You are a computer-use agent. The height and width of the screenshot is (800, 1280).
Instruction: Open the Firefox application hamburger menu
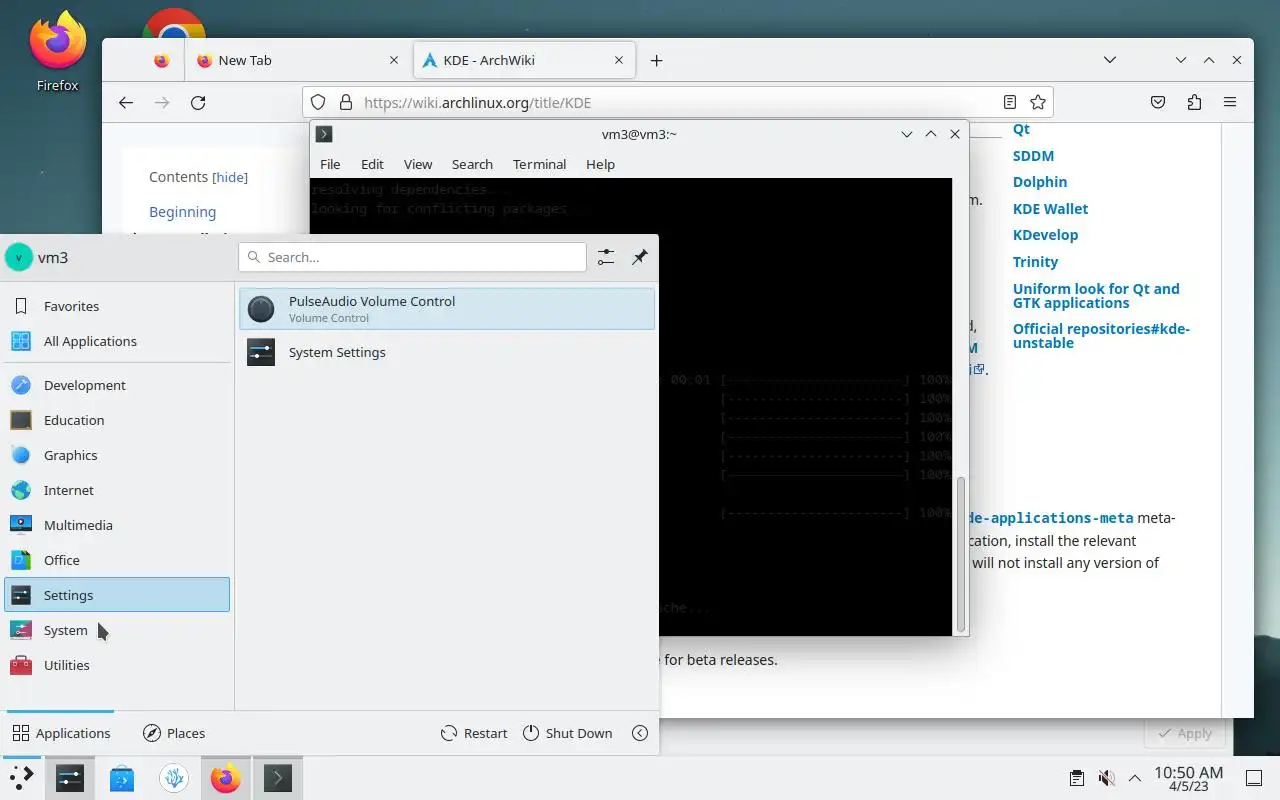click(x=1230, y=102)
